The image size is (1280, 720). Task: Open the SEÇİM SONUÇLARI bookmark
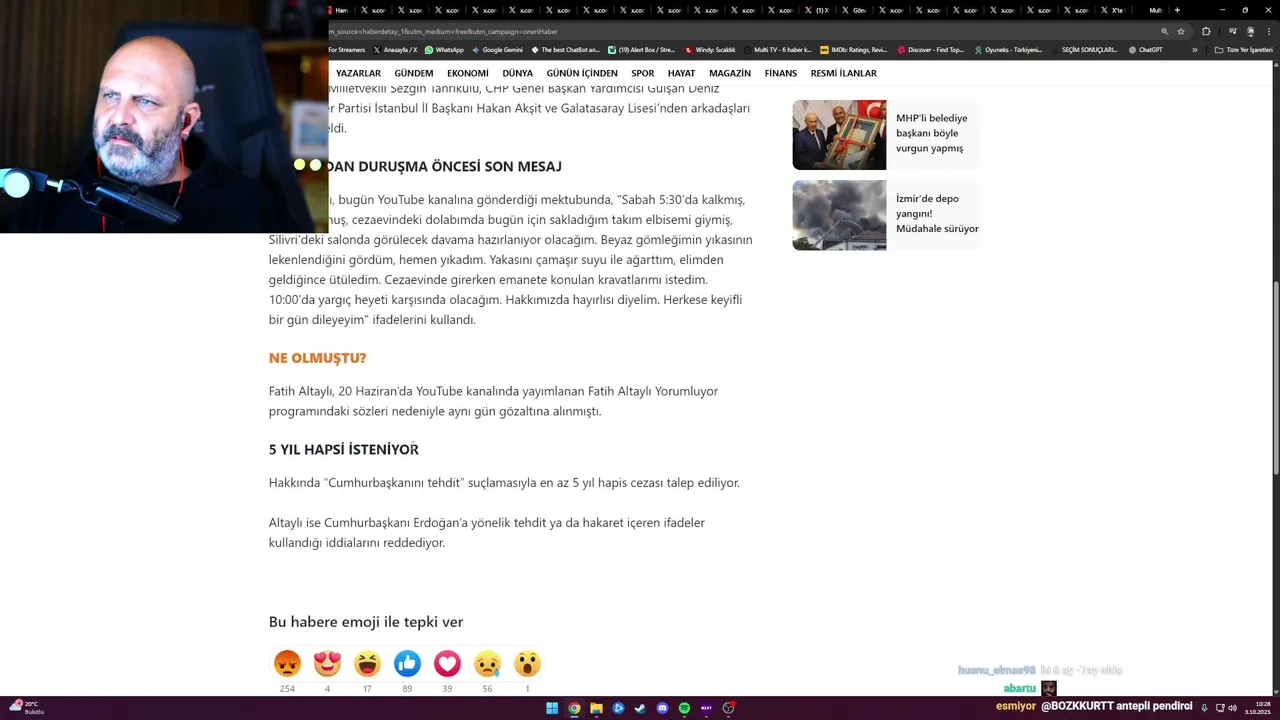click(1084, 50)
